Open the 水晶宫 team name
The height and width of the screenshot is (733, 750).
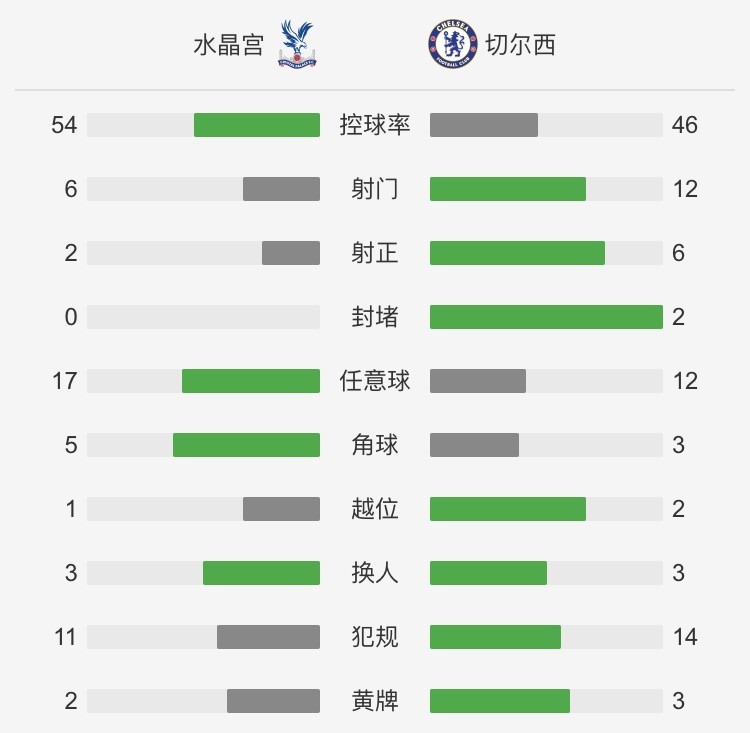[x=229, y=45]
